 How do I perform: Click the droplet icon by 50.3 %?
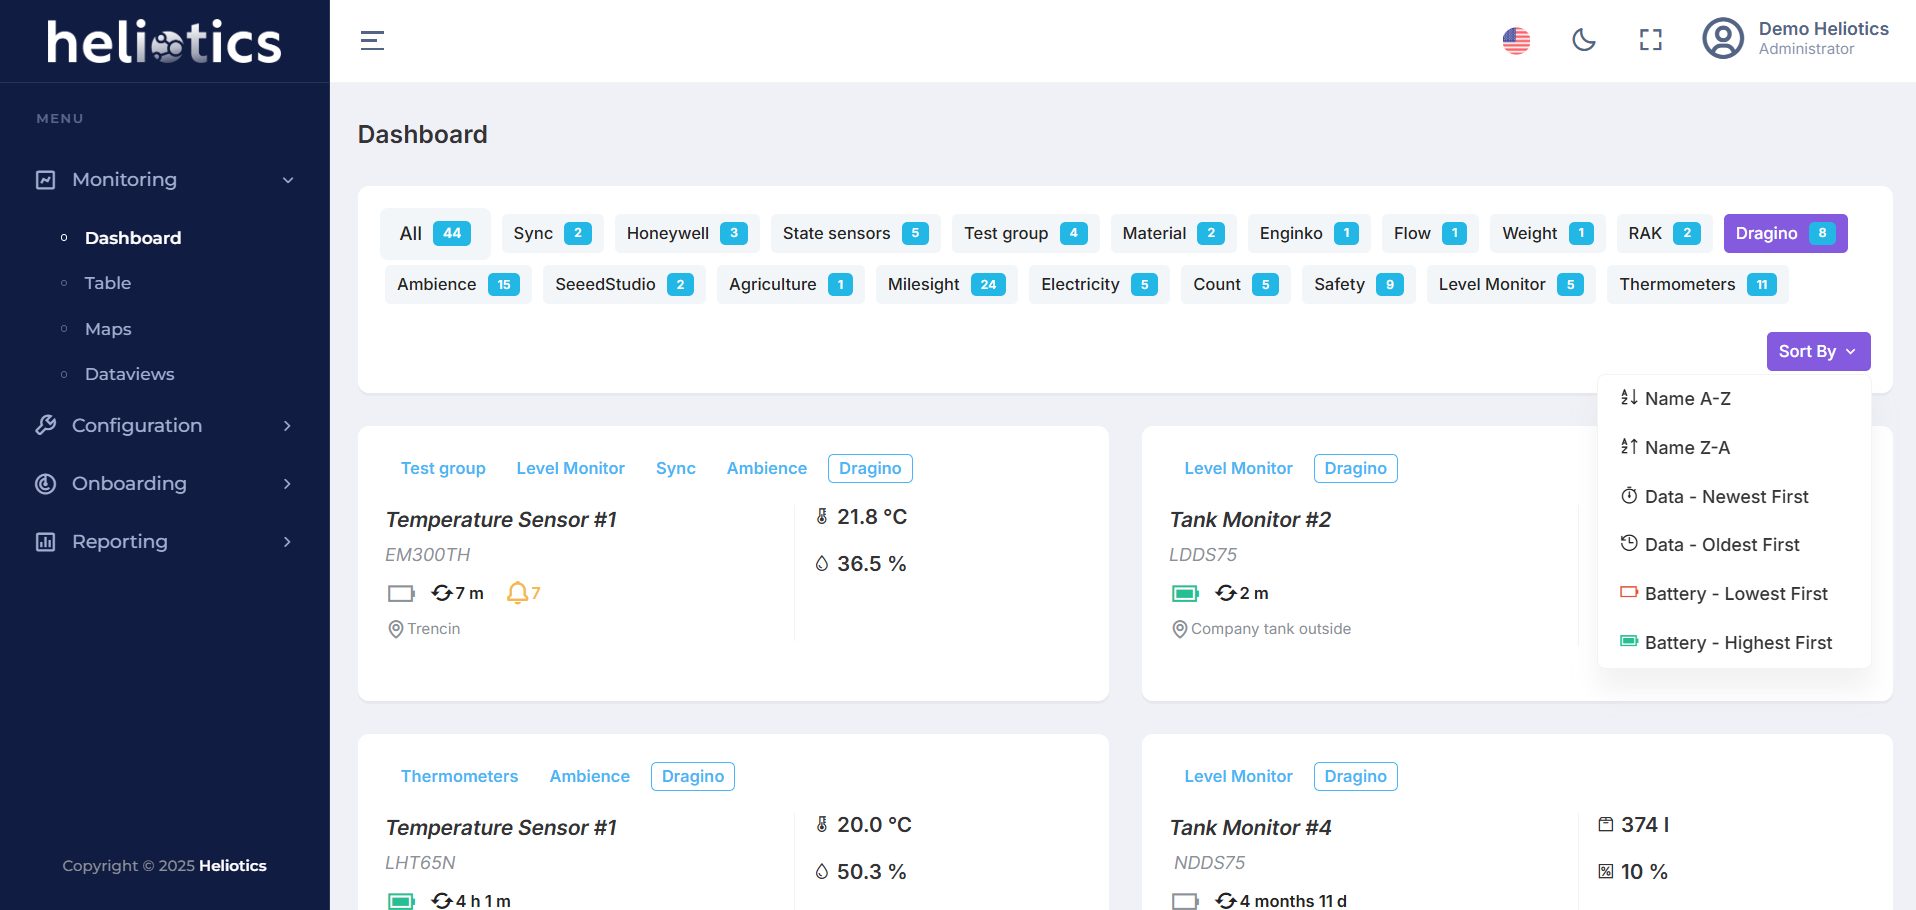[x=822, y=872]
